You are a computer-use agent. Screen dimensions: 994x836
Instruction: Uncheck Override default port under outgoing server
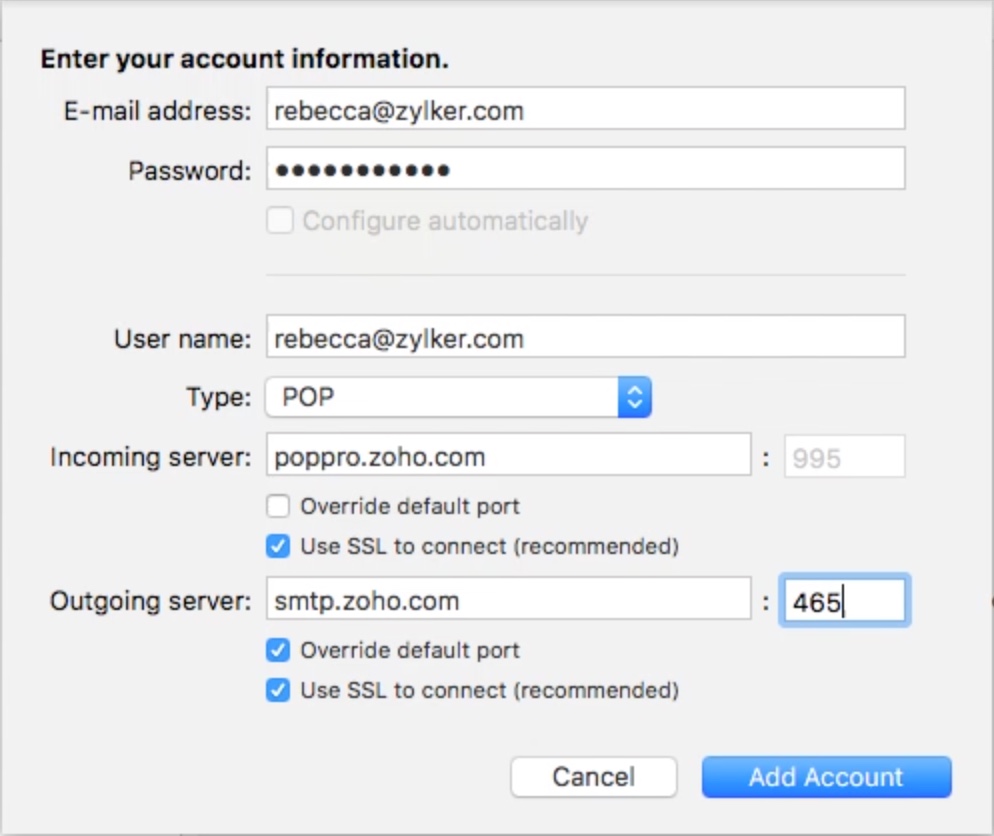pos(278,650)
